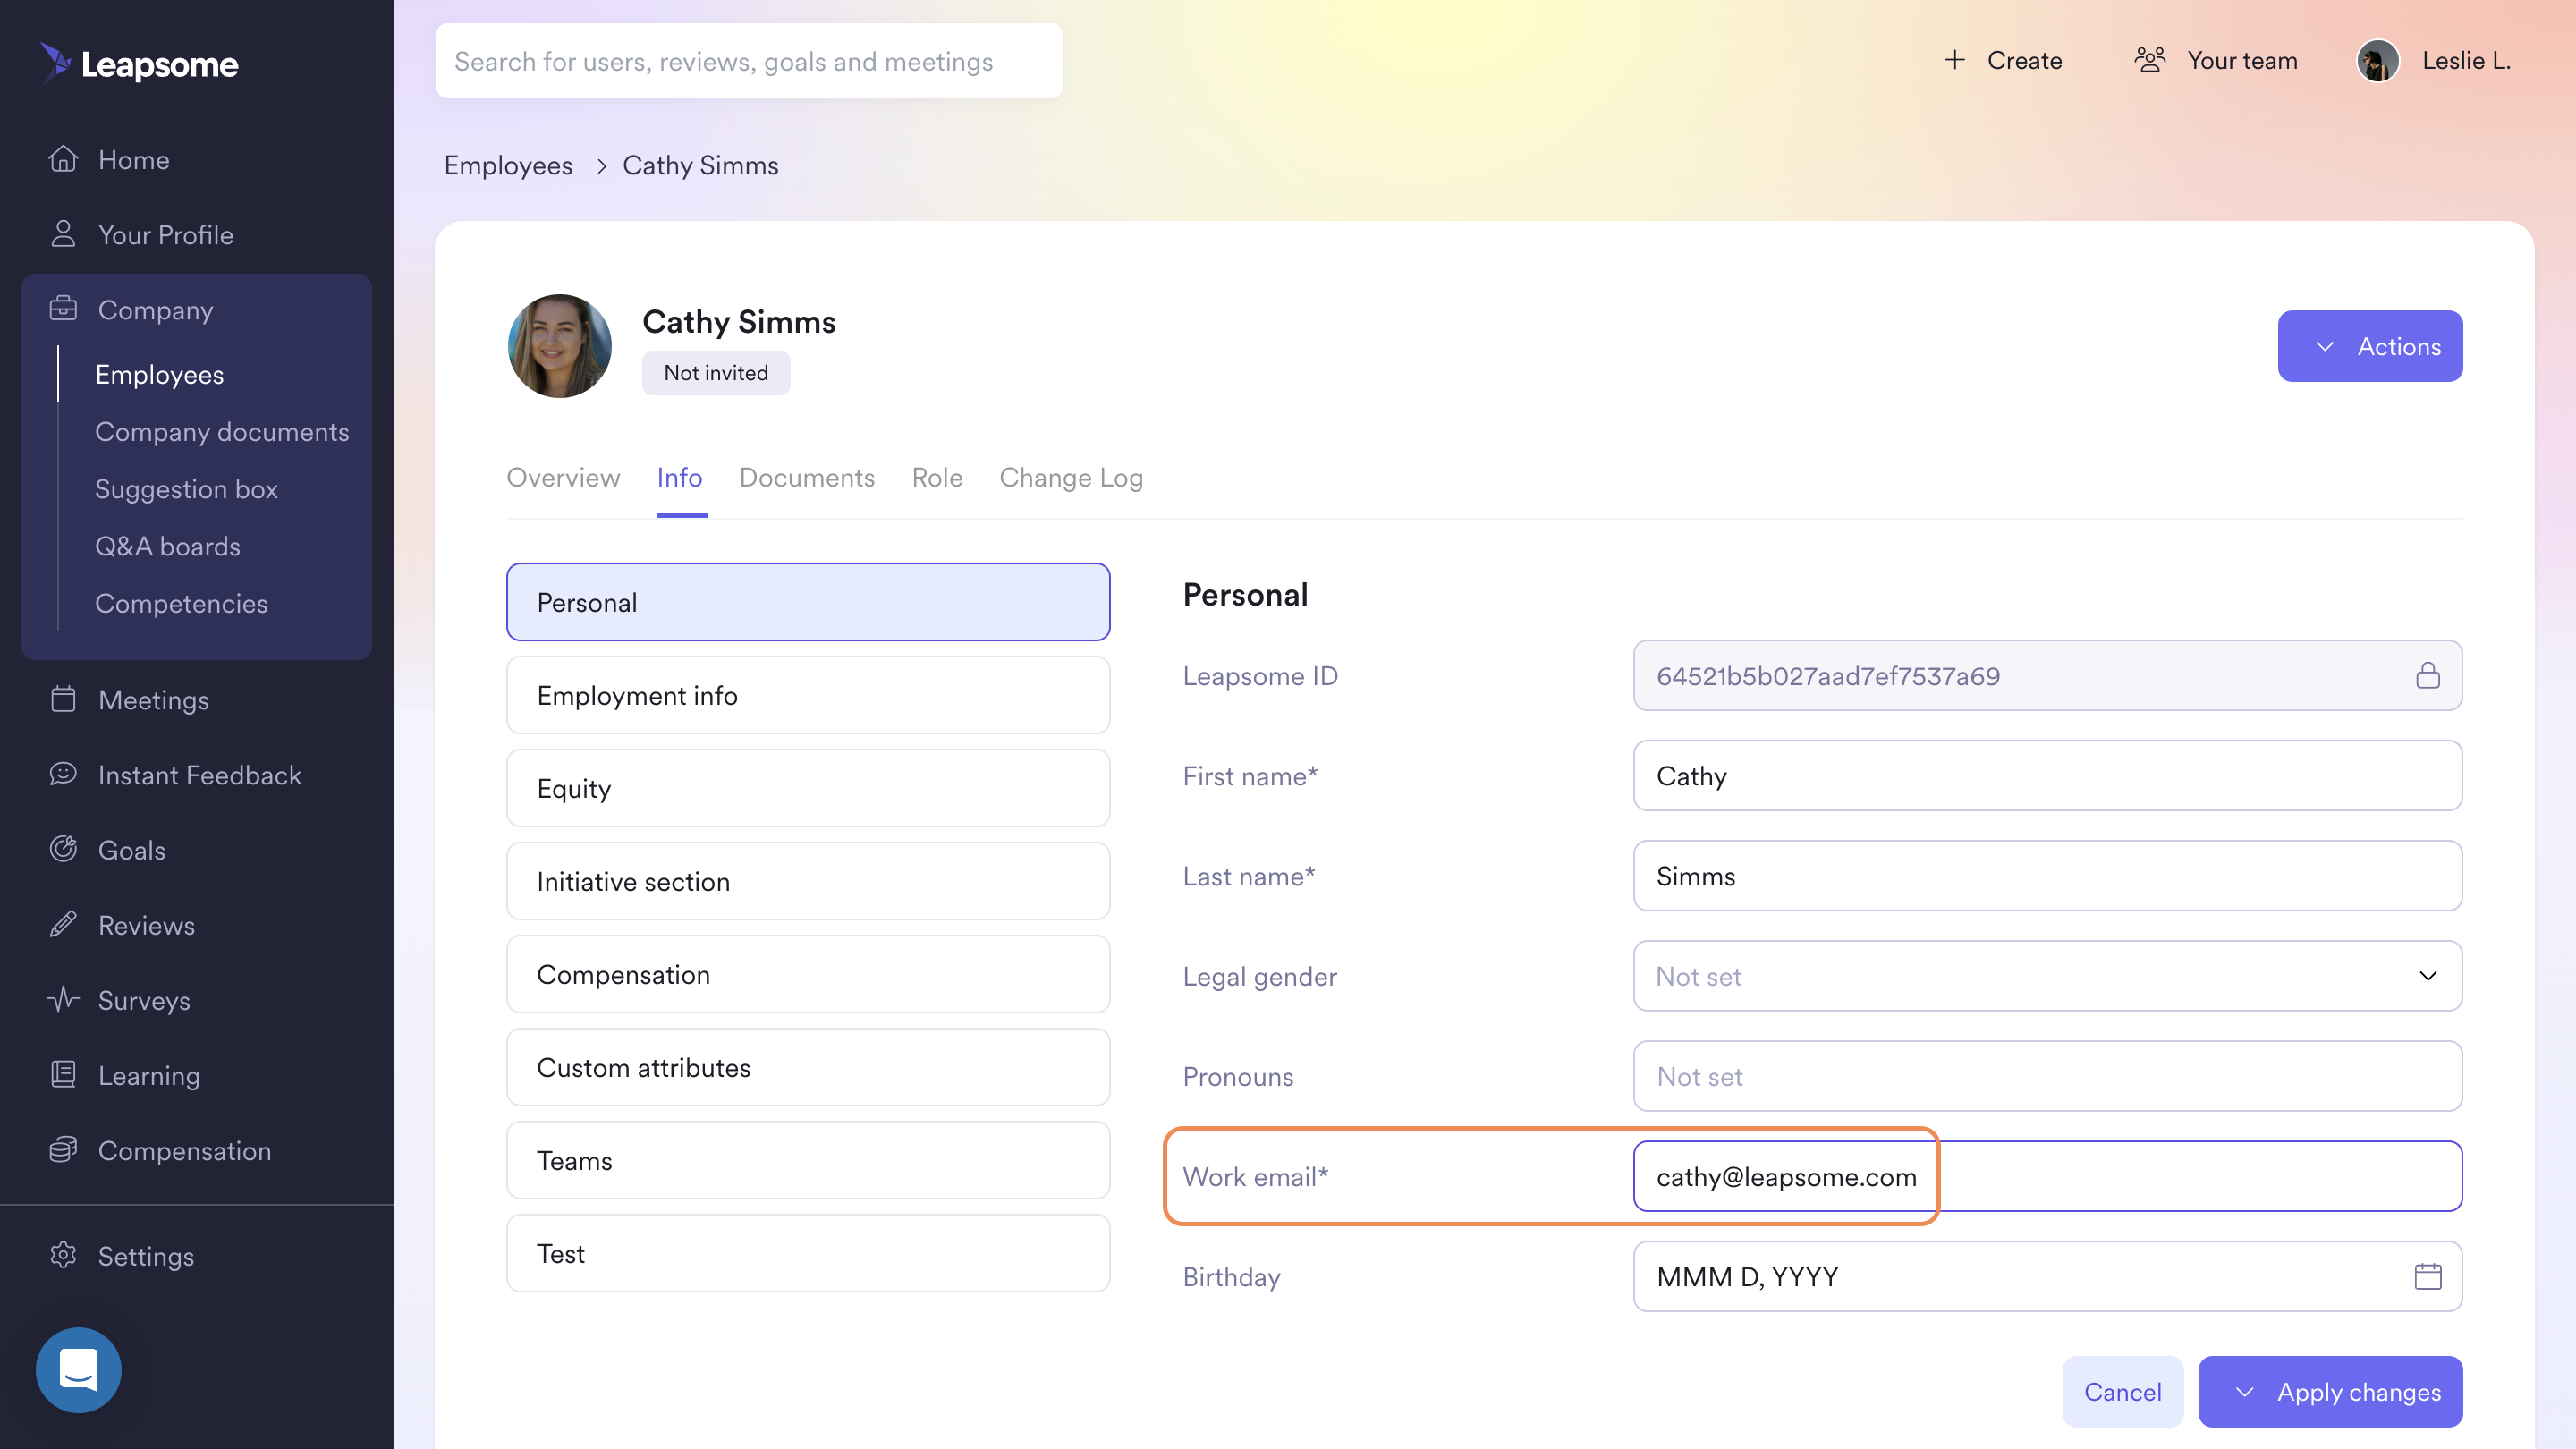2576x1449 pixels.
Task: Click the Company briefcase icon
Action: pyautogui.click(x=63, y=309)
